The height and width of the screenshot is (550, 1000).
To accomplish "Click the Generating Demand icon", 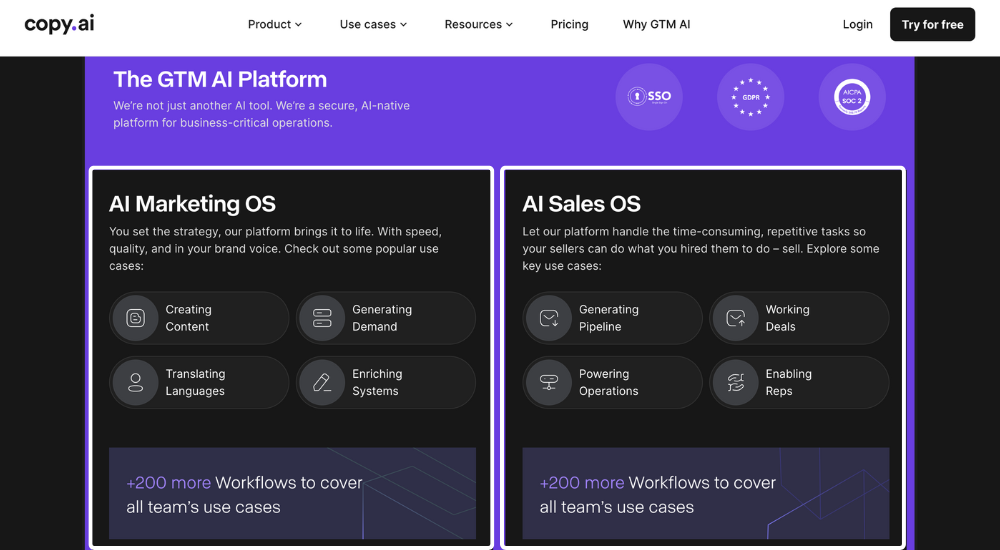I will [x=322, y=318].
